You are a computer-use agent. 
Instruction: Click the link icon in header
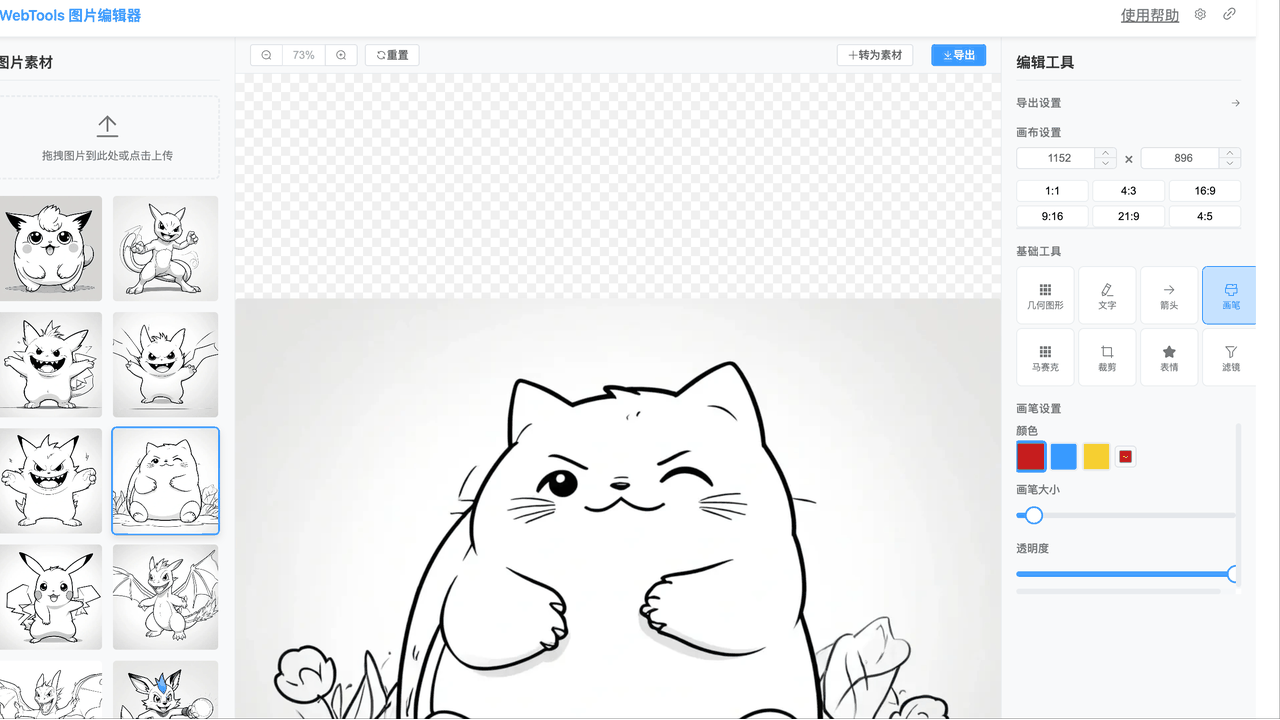pos(1229,14)
